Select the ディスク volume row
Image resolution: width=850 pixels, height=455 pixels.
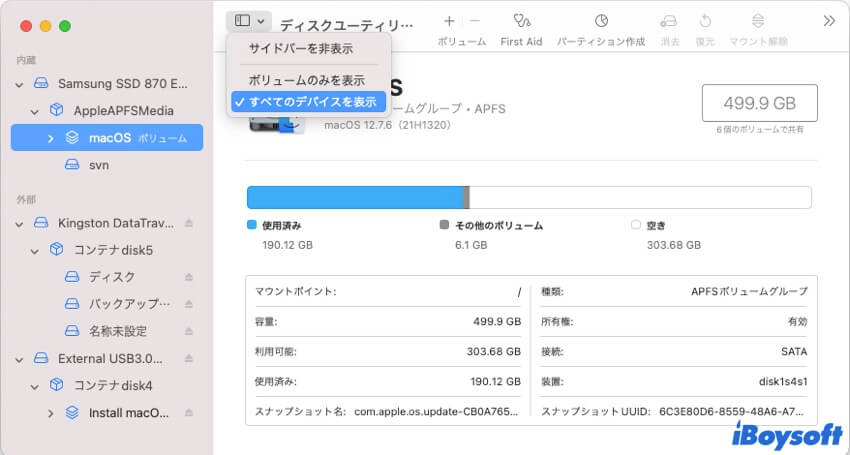click(107, 277)
